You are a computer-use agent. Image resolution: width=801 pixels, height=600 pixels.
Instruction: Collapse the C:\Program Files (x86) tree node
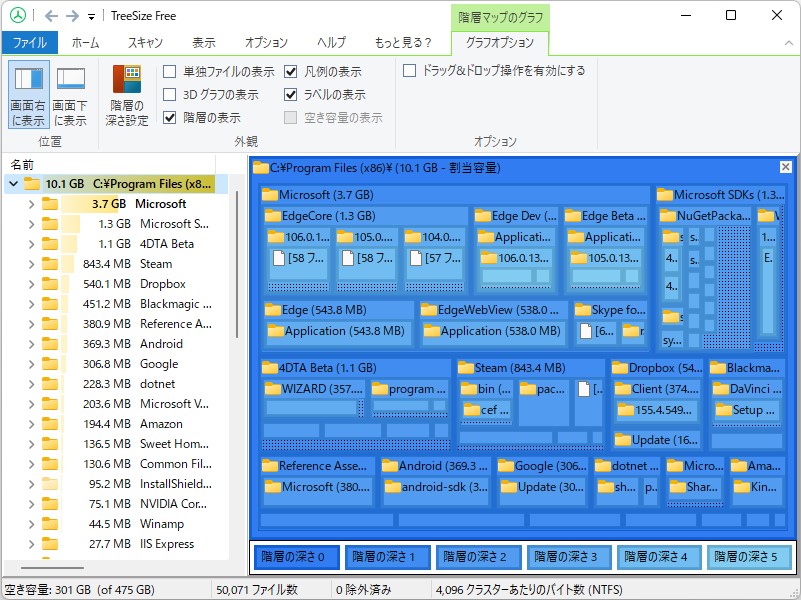click(12, 183)
